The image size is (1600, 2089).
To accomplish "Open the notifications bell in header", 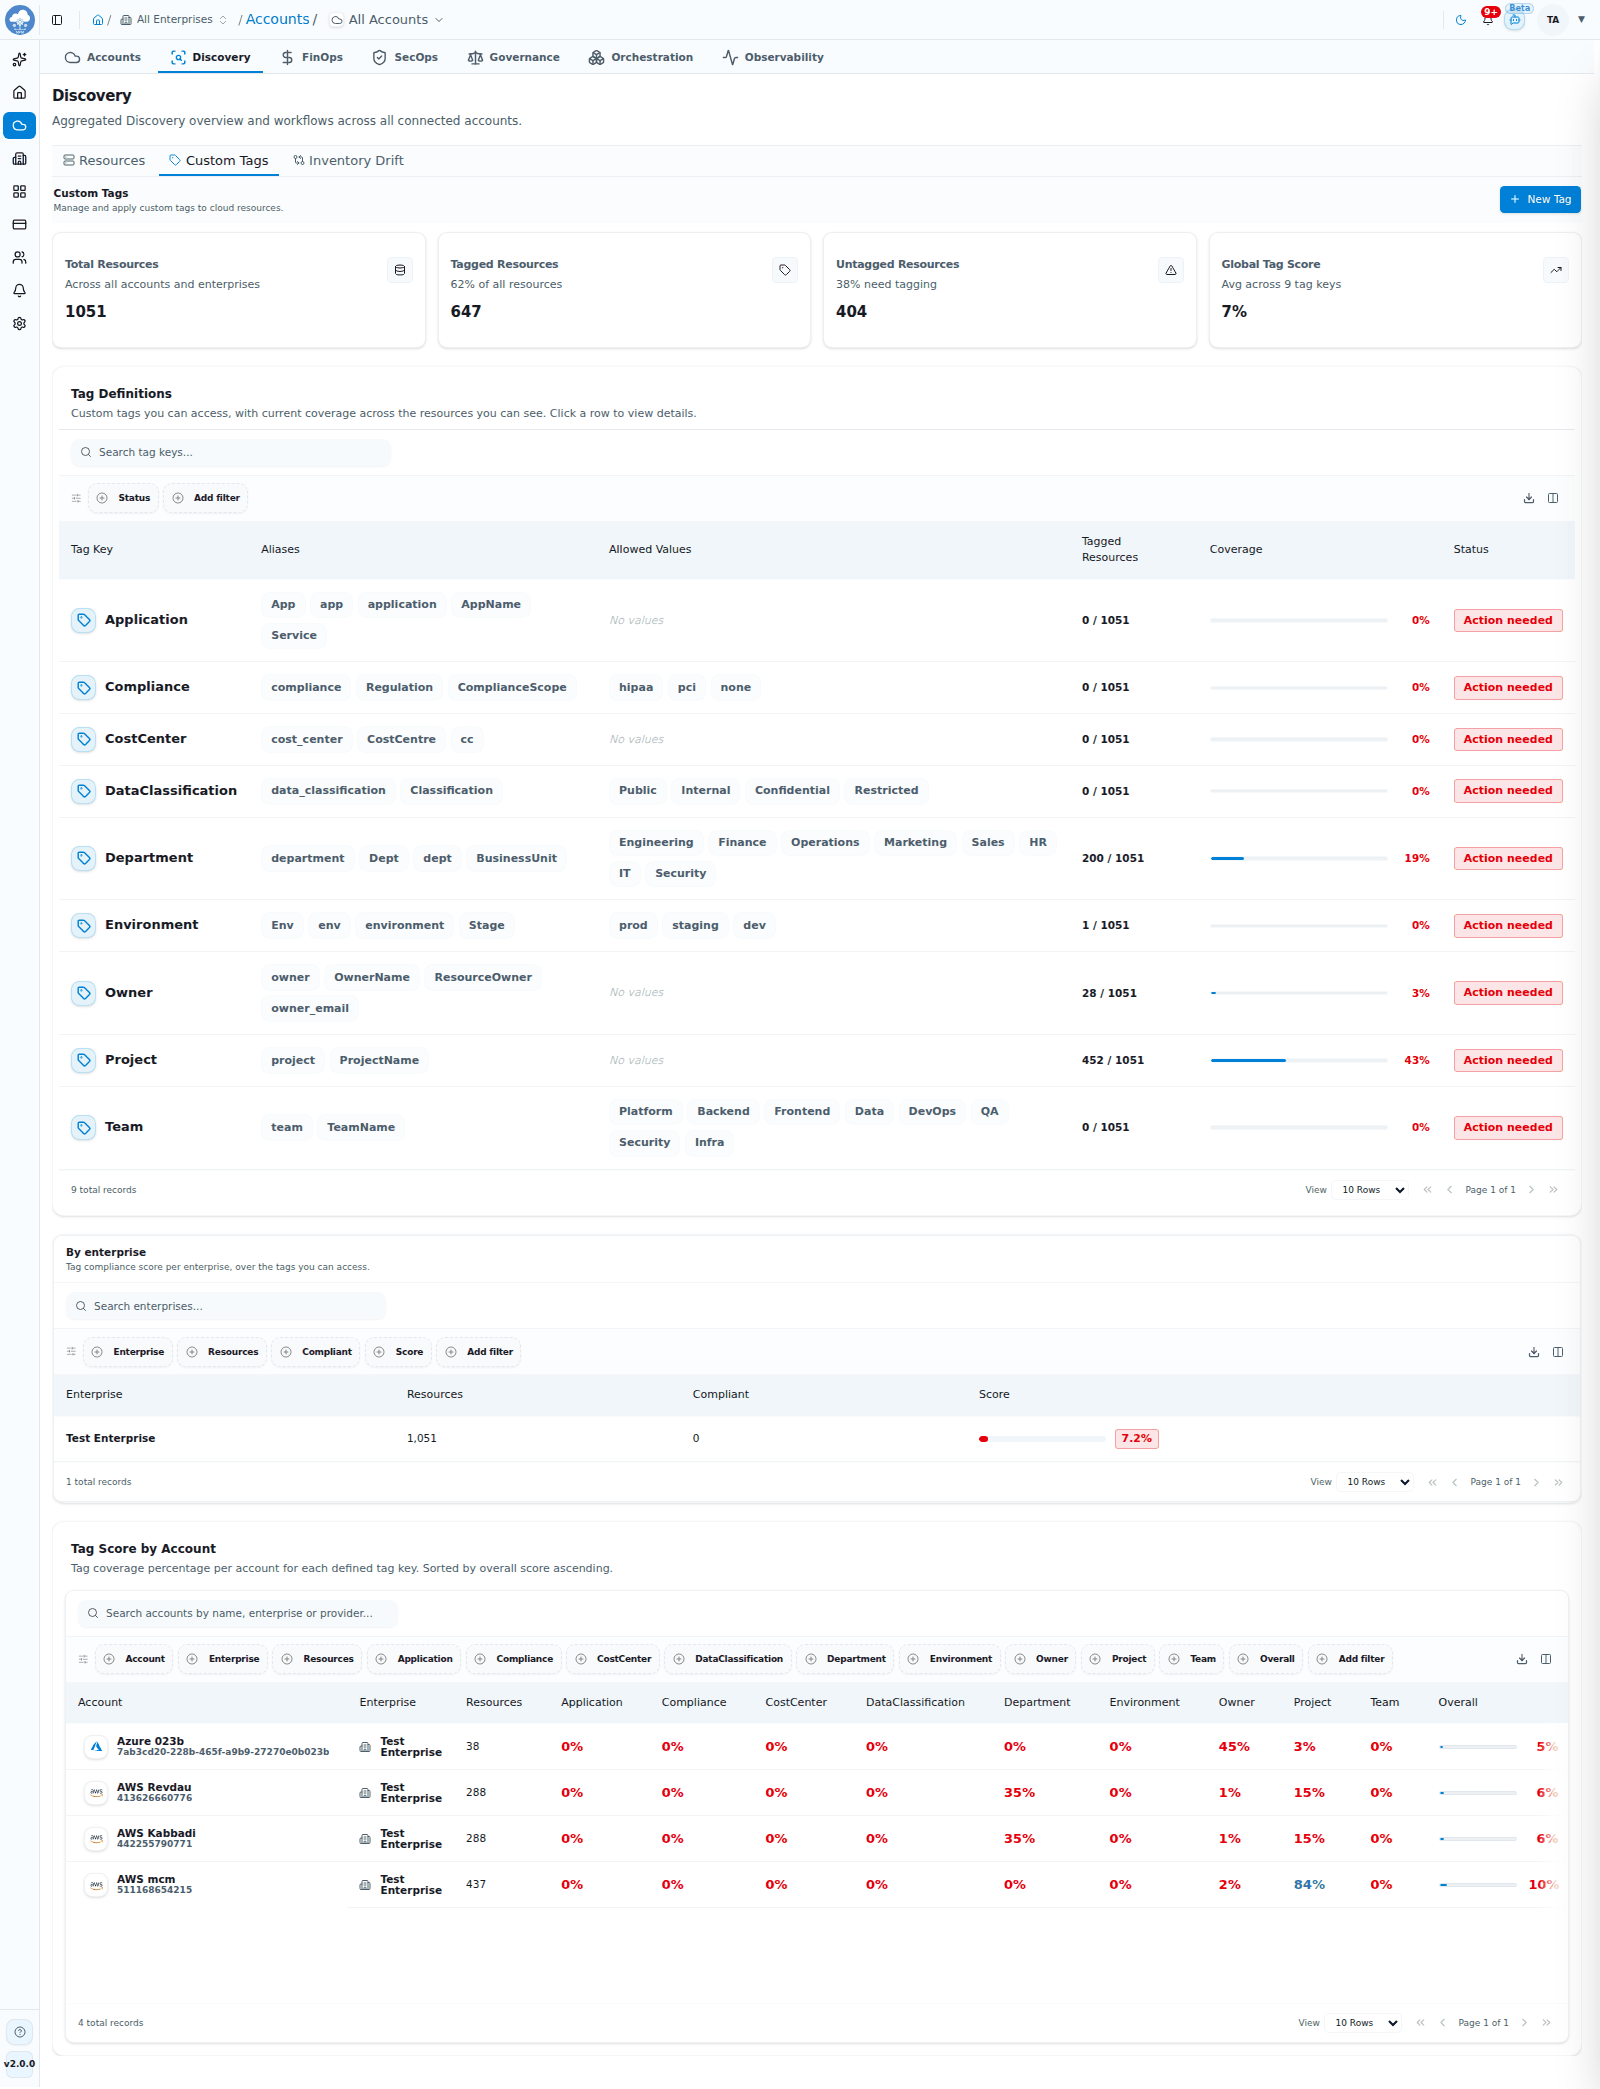I will (1488, 20).
